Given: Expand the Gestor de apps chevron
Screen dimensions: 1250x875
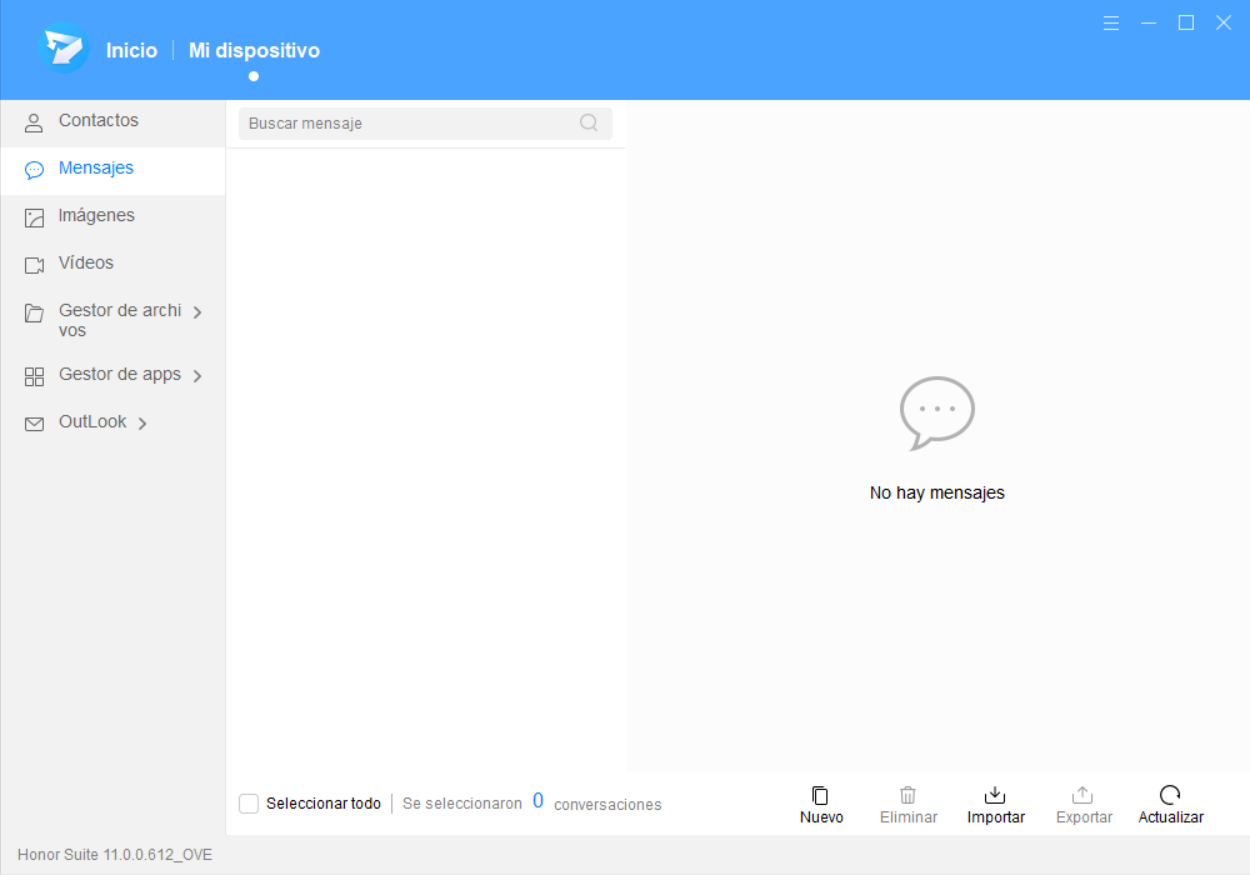Looking at the screenshot, I should [197, 376].
